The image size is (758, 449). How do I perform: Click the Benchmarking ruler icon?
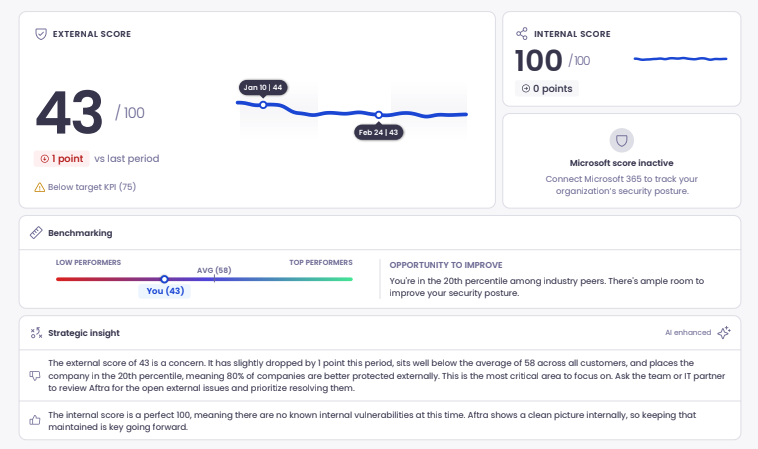36,232
